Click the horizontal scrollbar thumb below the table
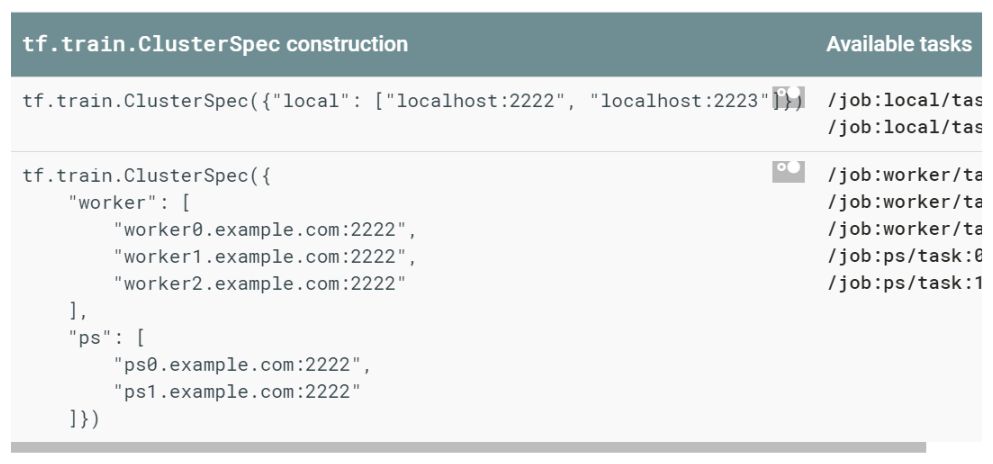 (x=468, y=448)
